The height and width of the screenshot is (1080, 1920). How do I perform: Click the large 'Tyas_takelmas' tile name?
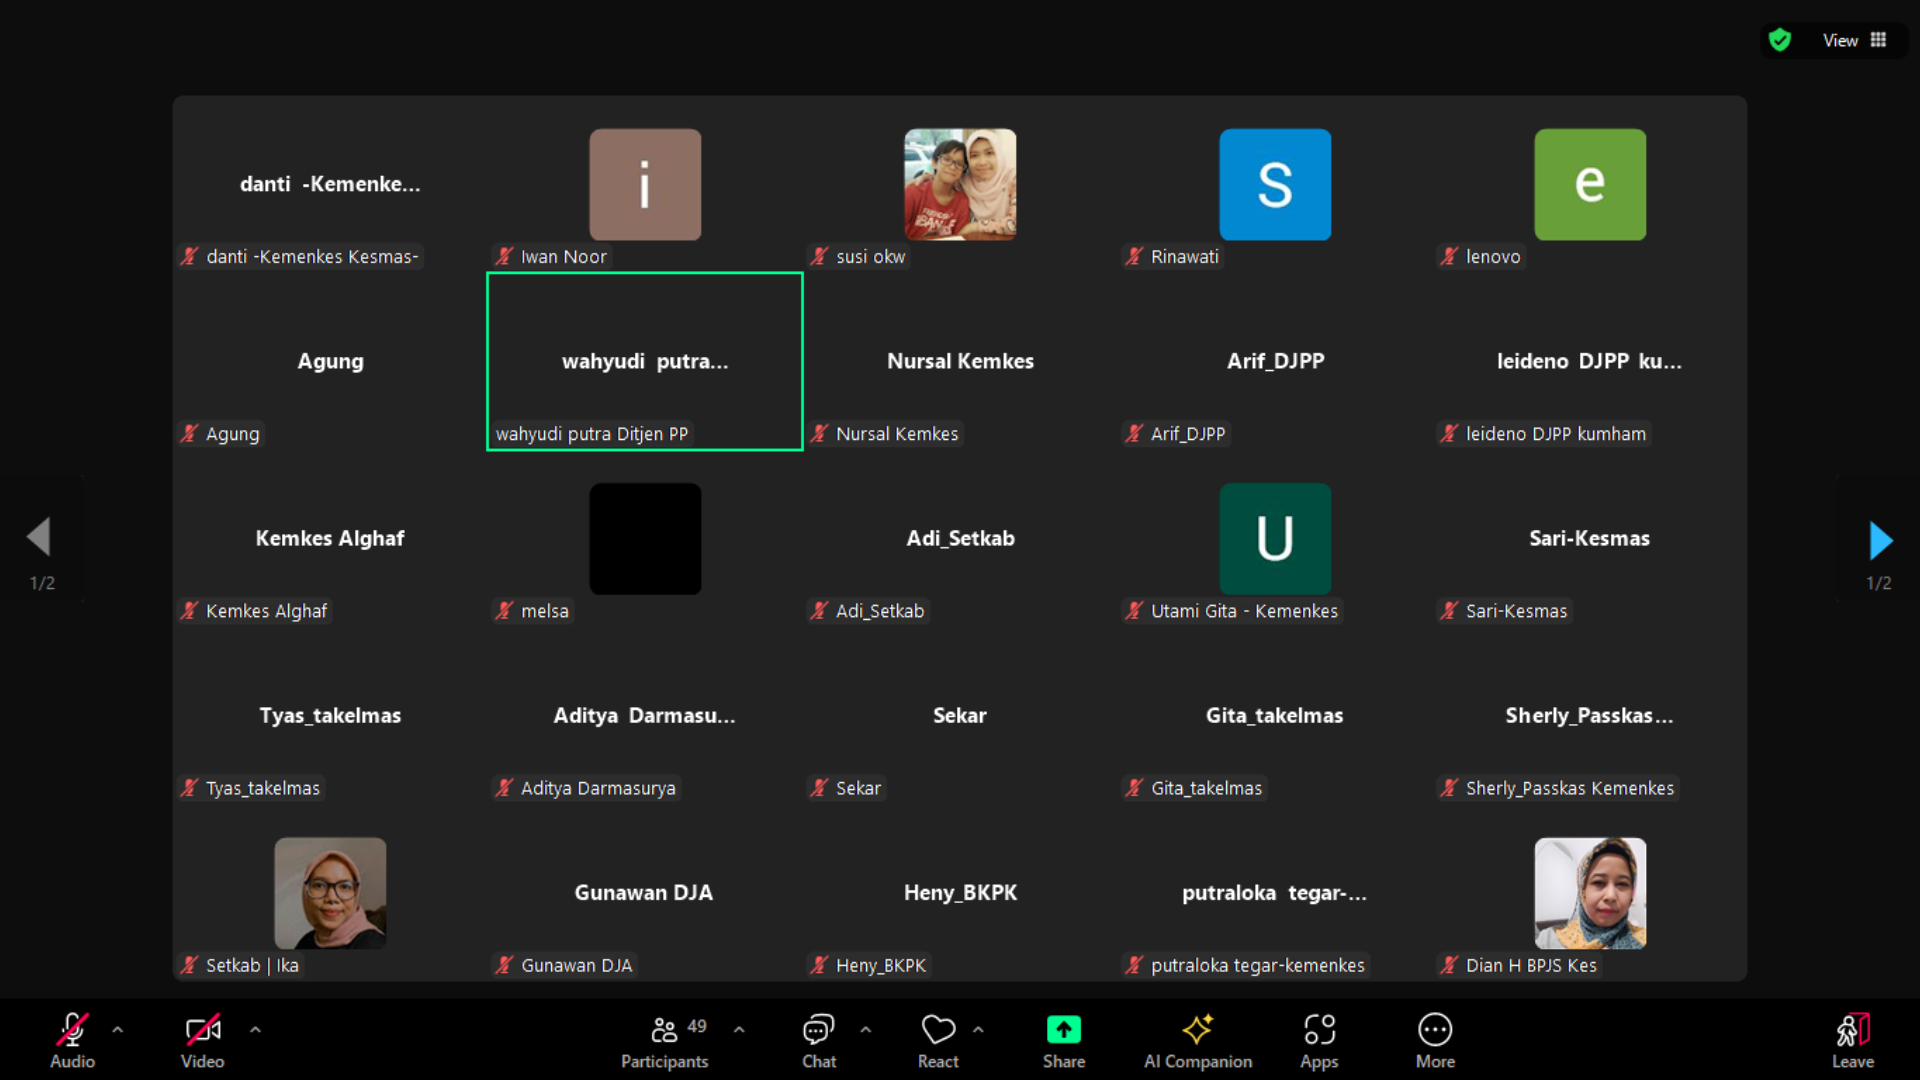pyautogui.click(x=330, y=715)
